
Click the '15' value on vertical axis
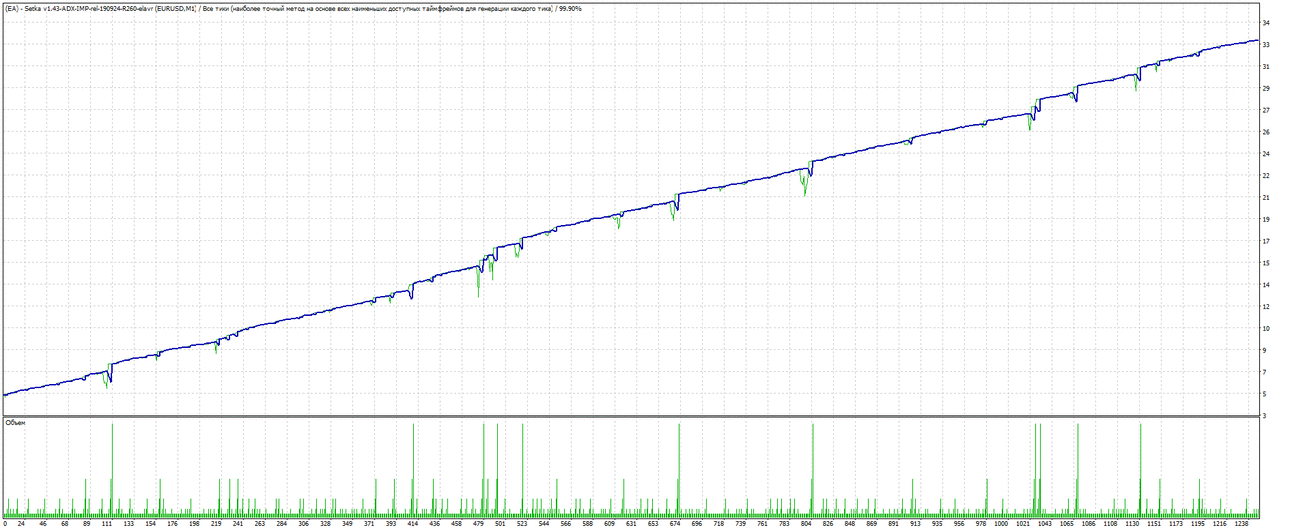coord(1265,263)
